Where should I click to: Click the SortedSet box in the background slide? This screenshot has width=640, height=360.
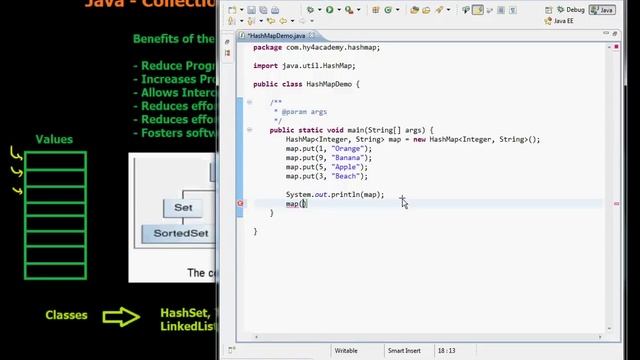point(179,234)
